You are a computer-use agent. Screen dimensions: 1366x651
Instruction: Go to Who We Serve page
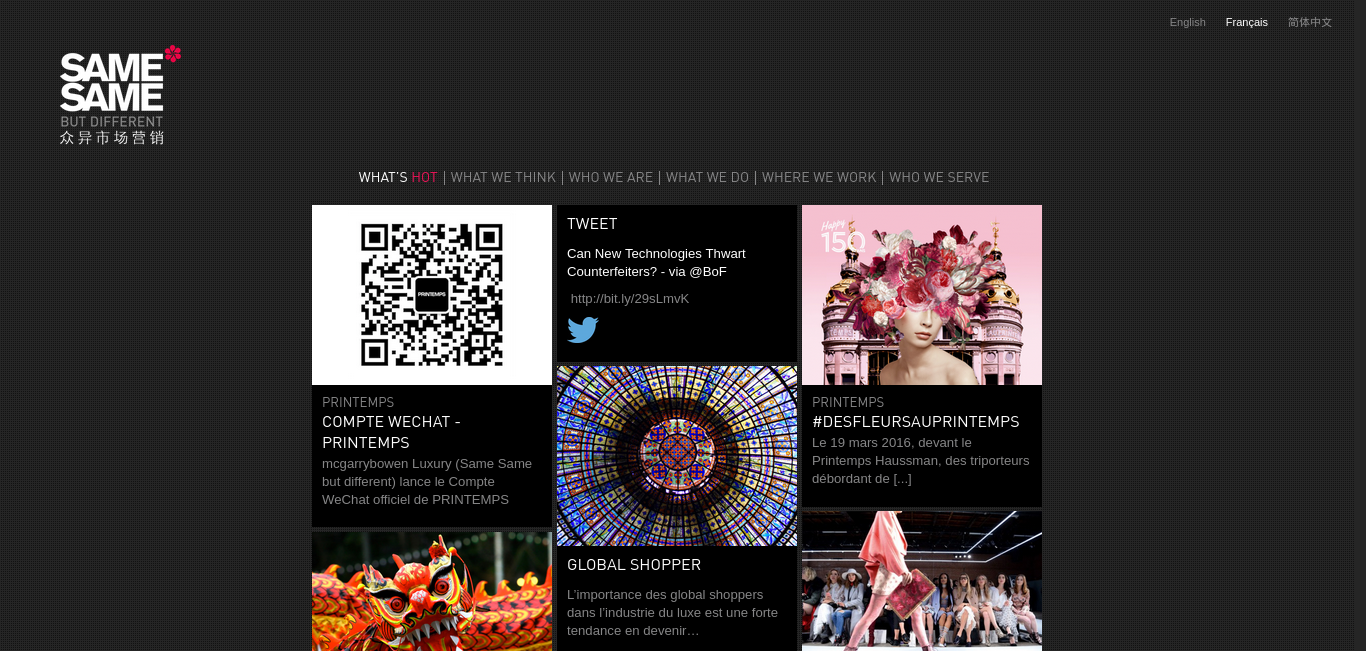pyautogui.click(x=939, y=177)
